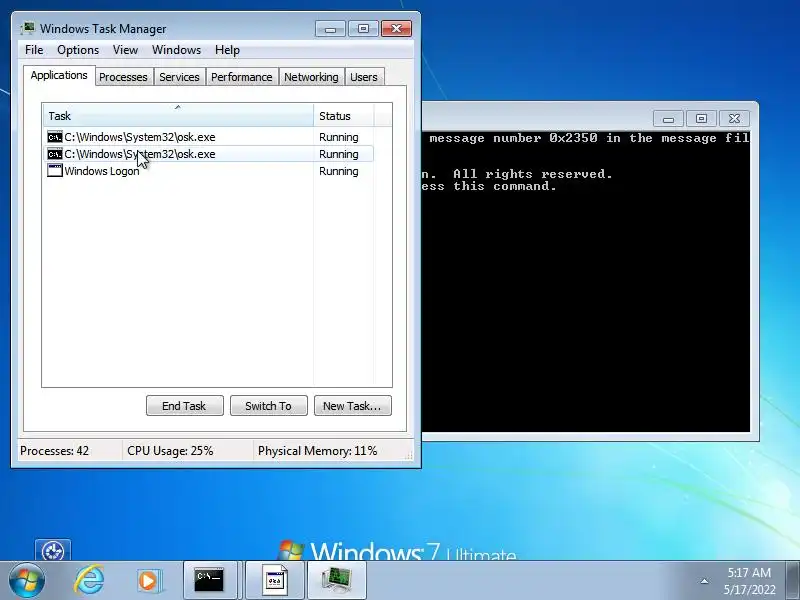Activate the command prompt taskbar button
This screenshot has height=600, width=800.
(210, 581)
